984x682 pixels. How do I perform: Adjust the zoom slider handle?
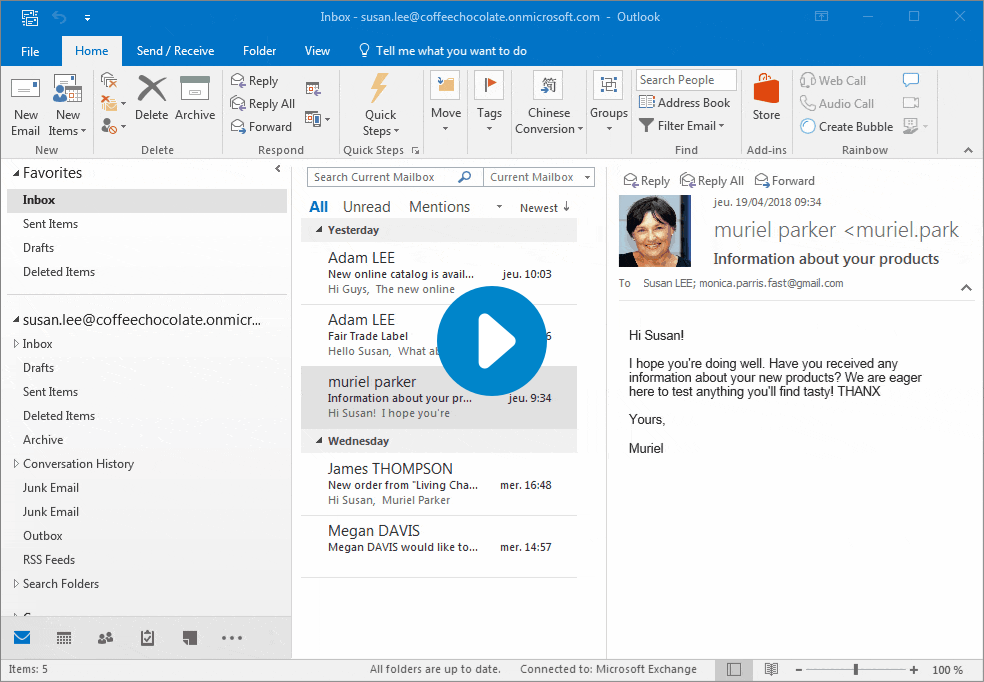pyautogui.click(x=855, y=669)
